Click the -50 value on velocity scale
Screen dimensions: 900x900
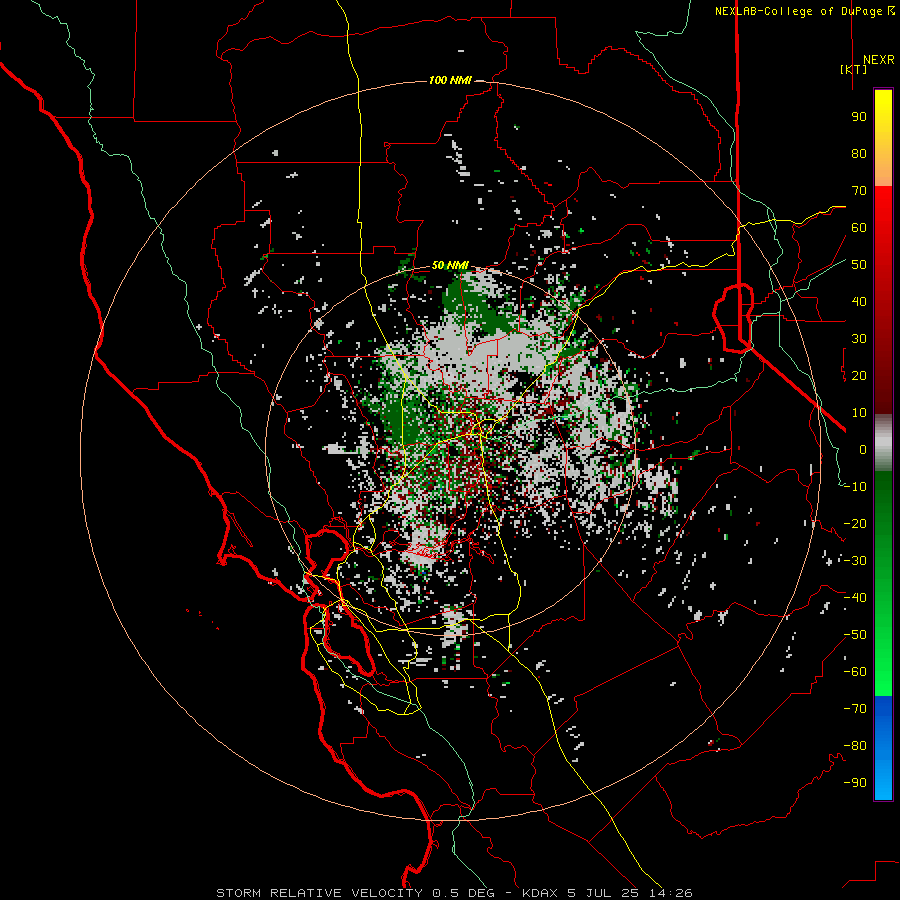coord(855,635)
